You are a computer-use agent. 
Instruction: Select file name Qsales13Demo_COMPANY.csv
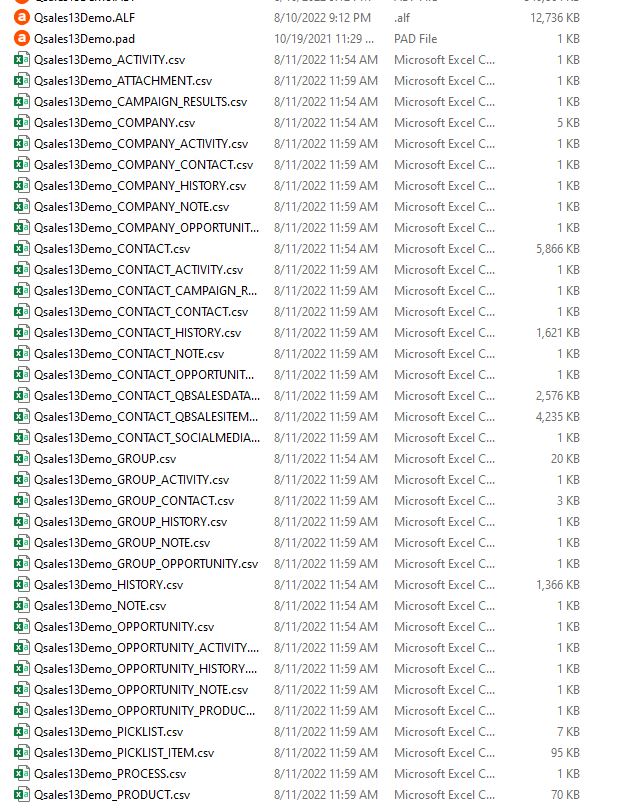click(x=114, y=123)
